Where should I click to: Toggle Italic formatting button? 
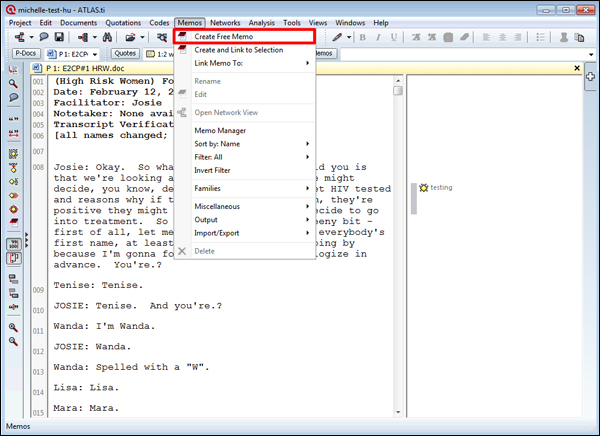click(379, 37)
